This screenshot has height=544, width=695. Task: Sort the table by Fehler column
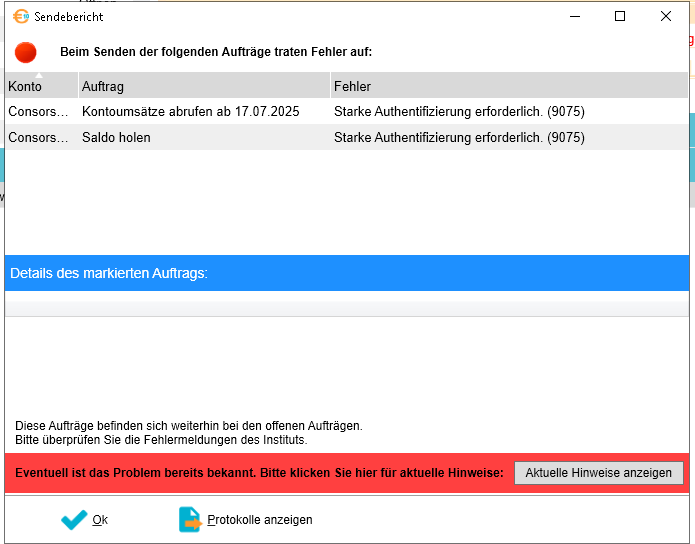coord(508,87)
